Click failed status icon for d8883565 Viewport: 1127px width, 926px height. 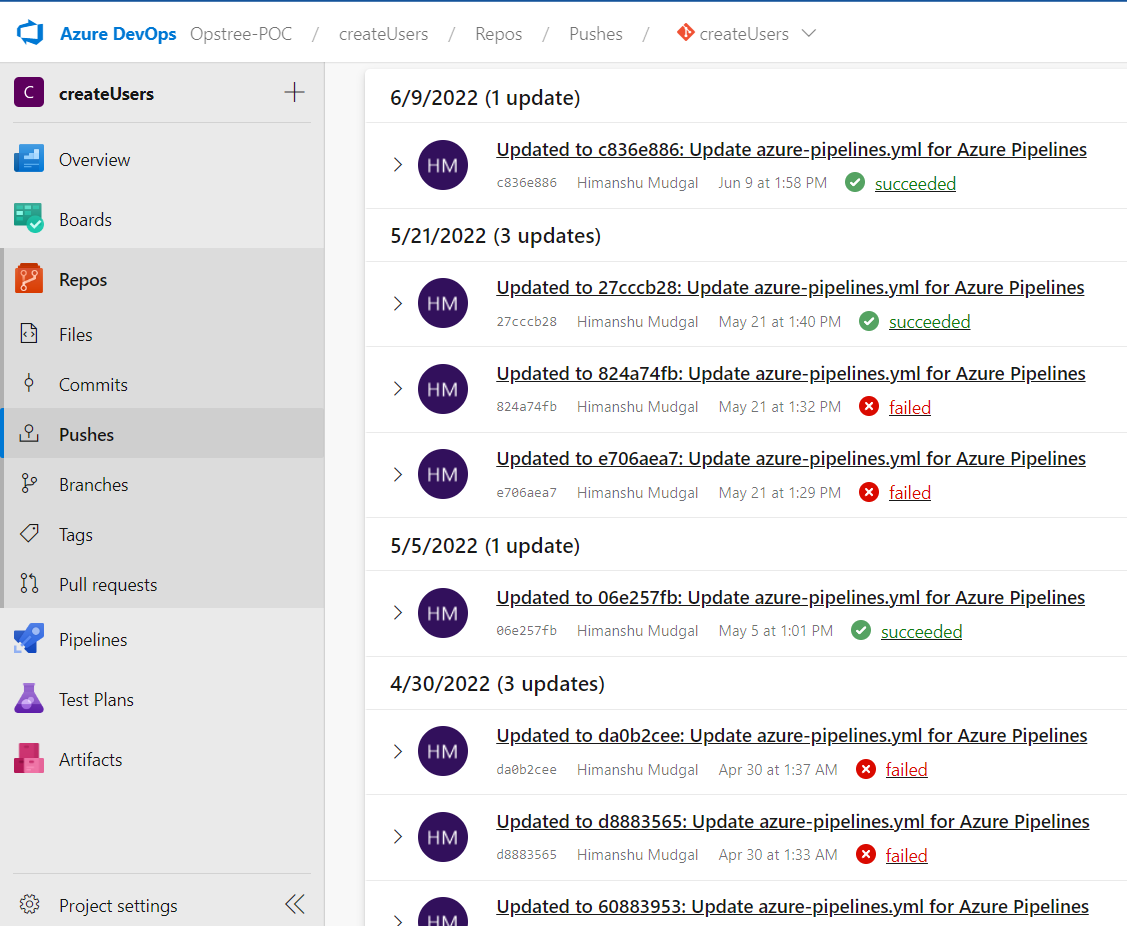tap(865, 855)
